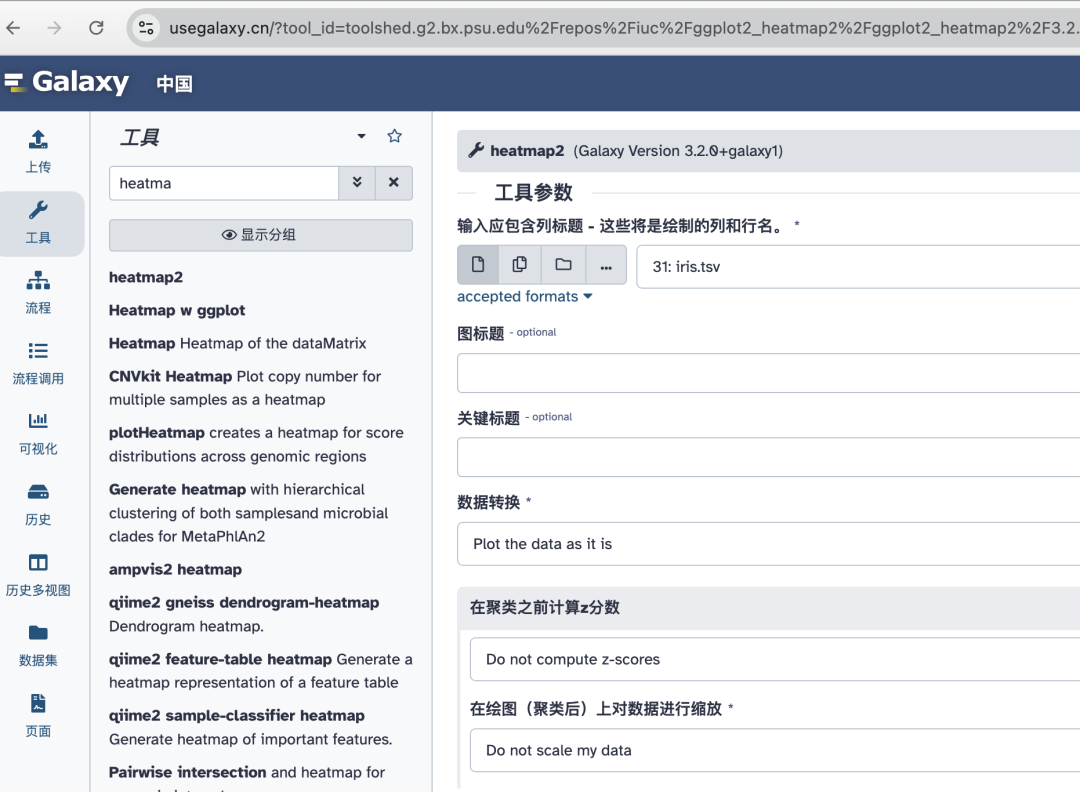
Task: Select single dataset input icon
Action: tap(478, 265)
